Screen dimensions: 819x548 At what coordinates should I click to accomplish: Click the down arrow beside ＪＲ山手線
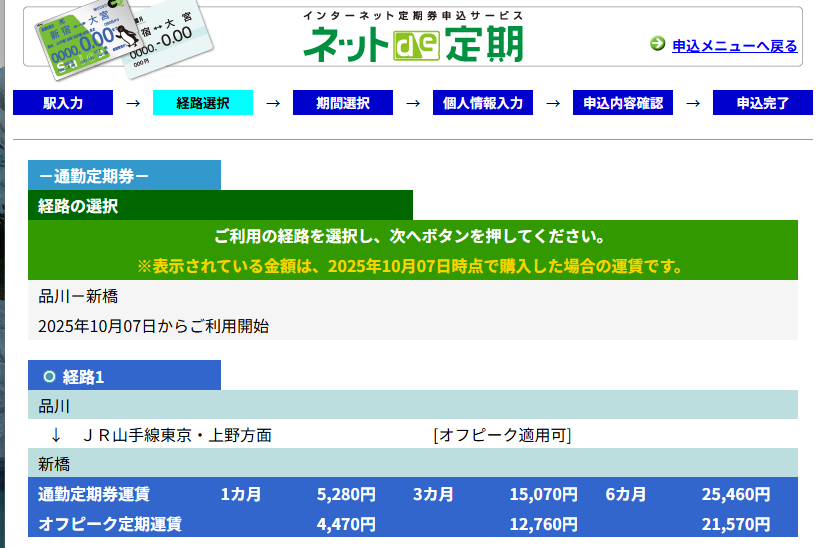pyautogui.click(x=56, y=435)
